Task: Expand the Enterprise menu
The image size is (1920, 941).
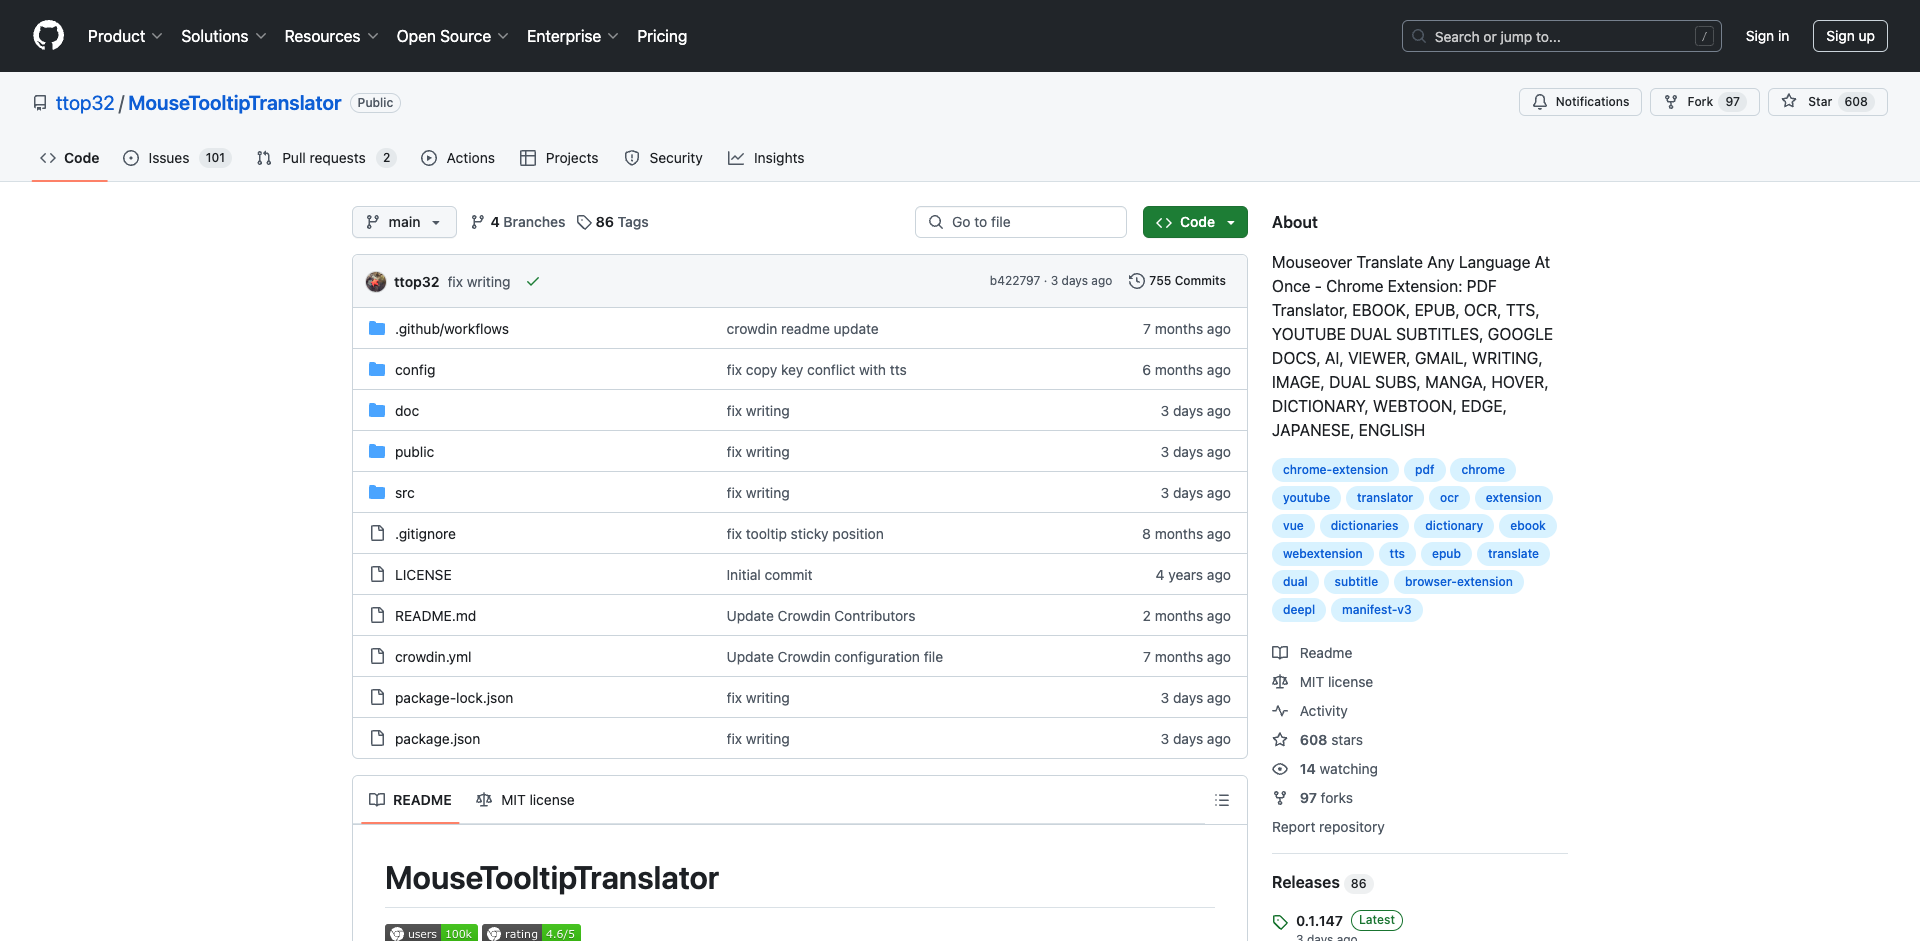Action: coord(572,36)
